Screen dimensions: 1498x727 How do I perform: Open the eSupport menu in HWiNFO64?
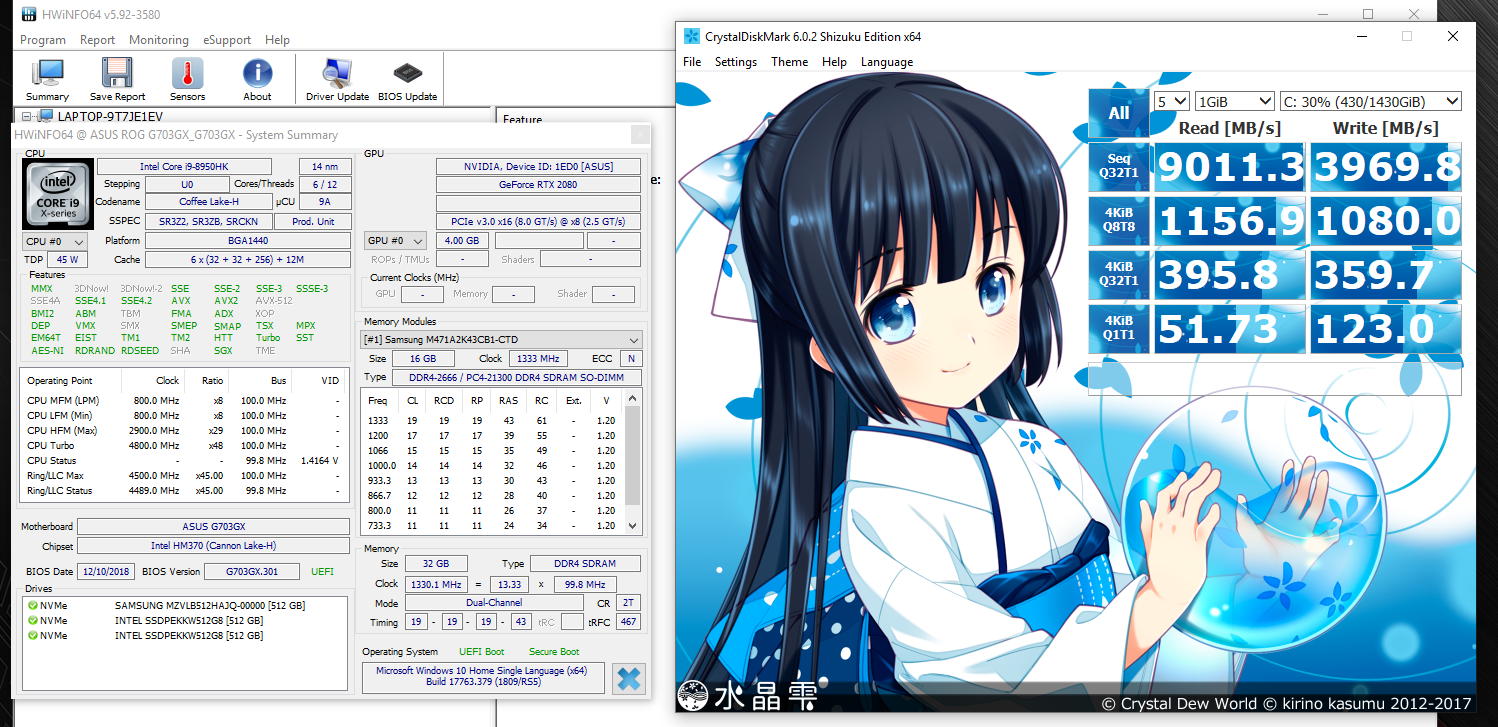tap(227, 40)
